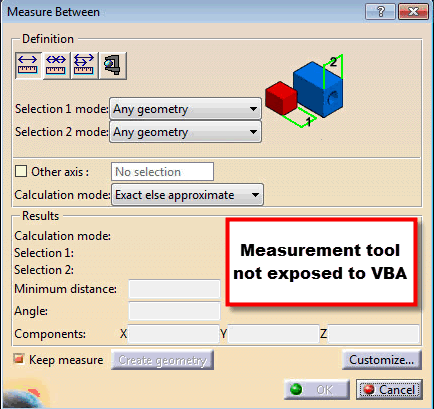Click the Minimum distance result field
This screenshot has width=434, height=409.
tap(174, 289)
